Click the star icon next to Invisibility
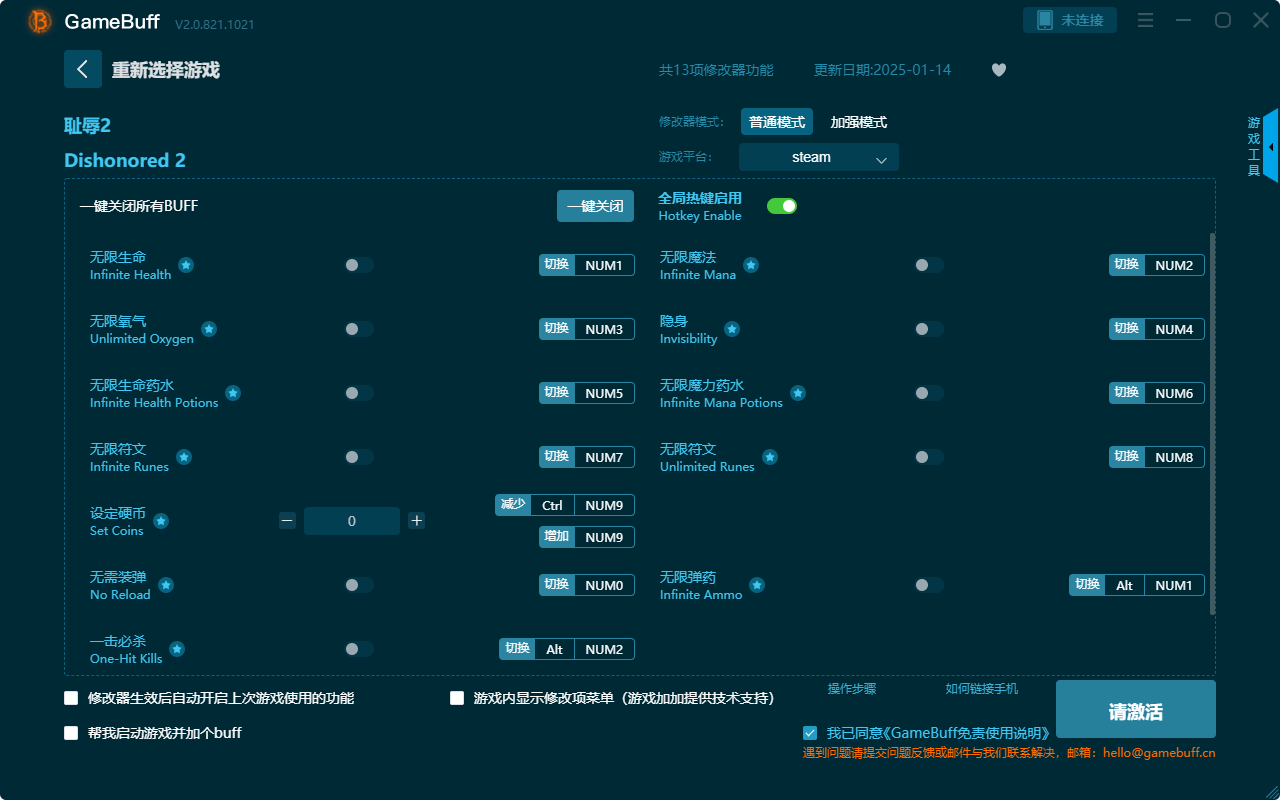 [x=731, y=329]
